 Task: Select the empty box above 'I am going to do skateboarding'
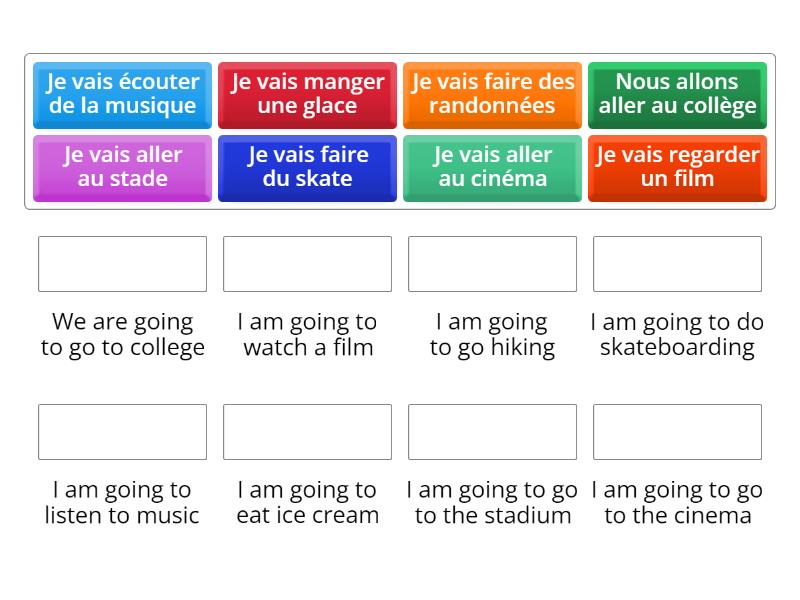(x=677, y=264)
